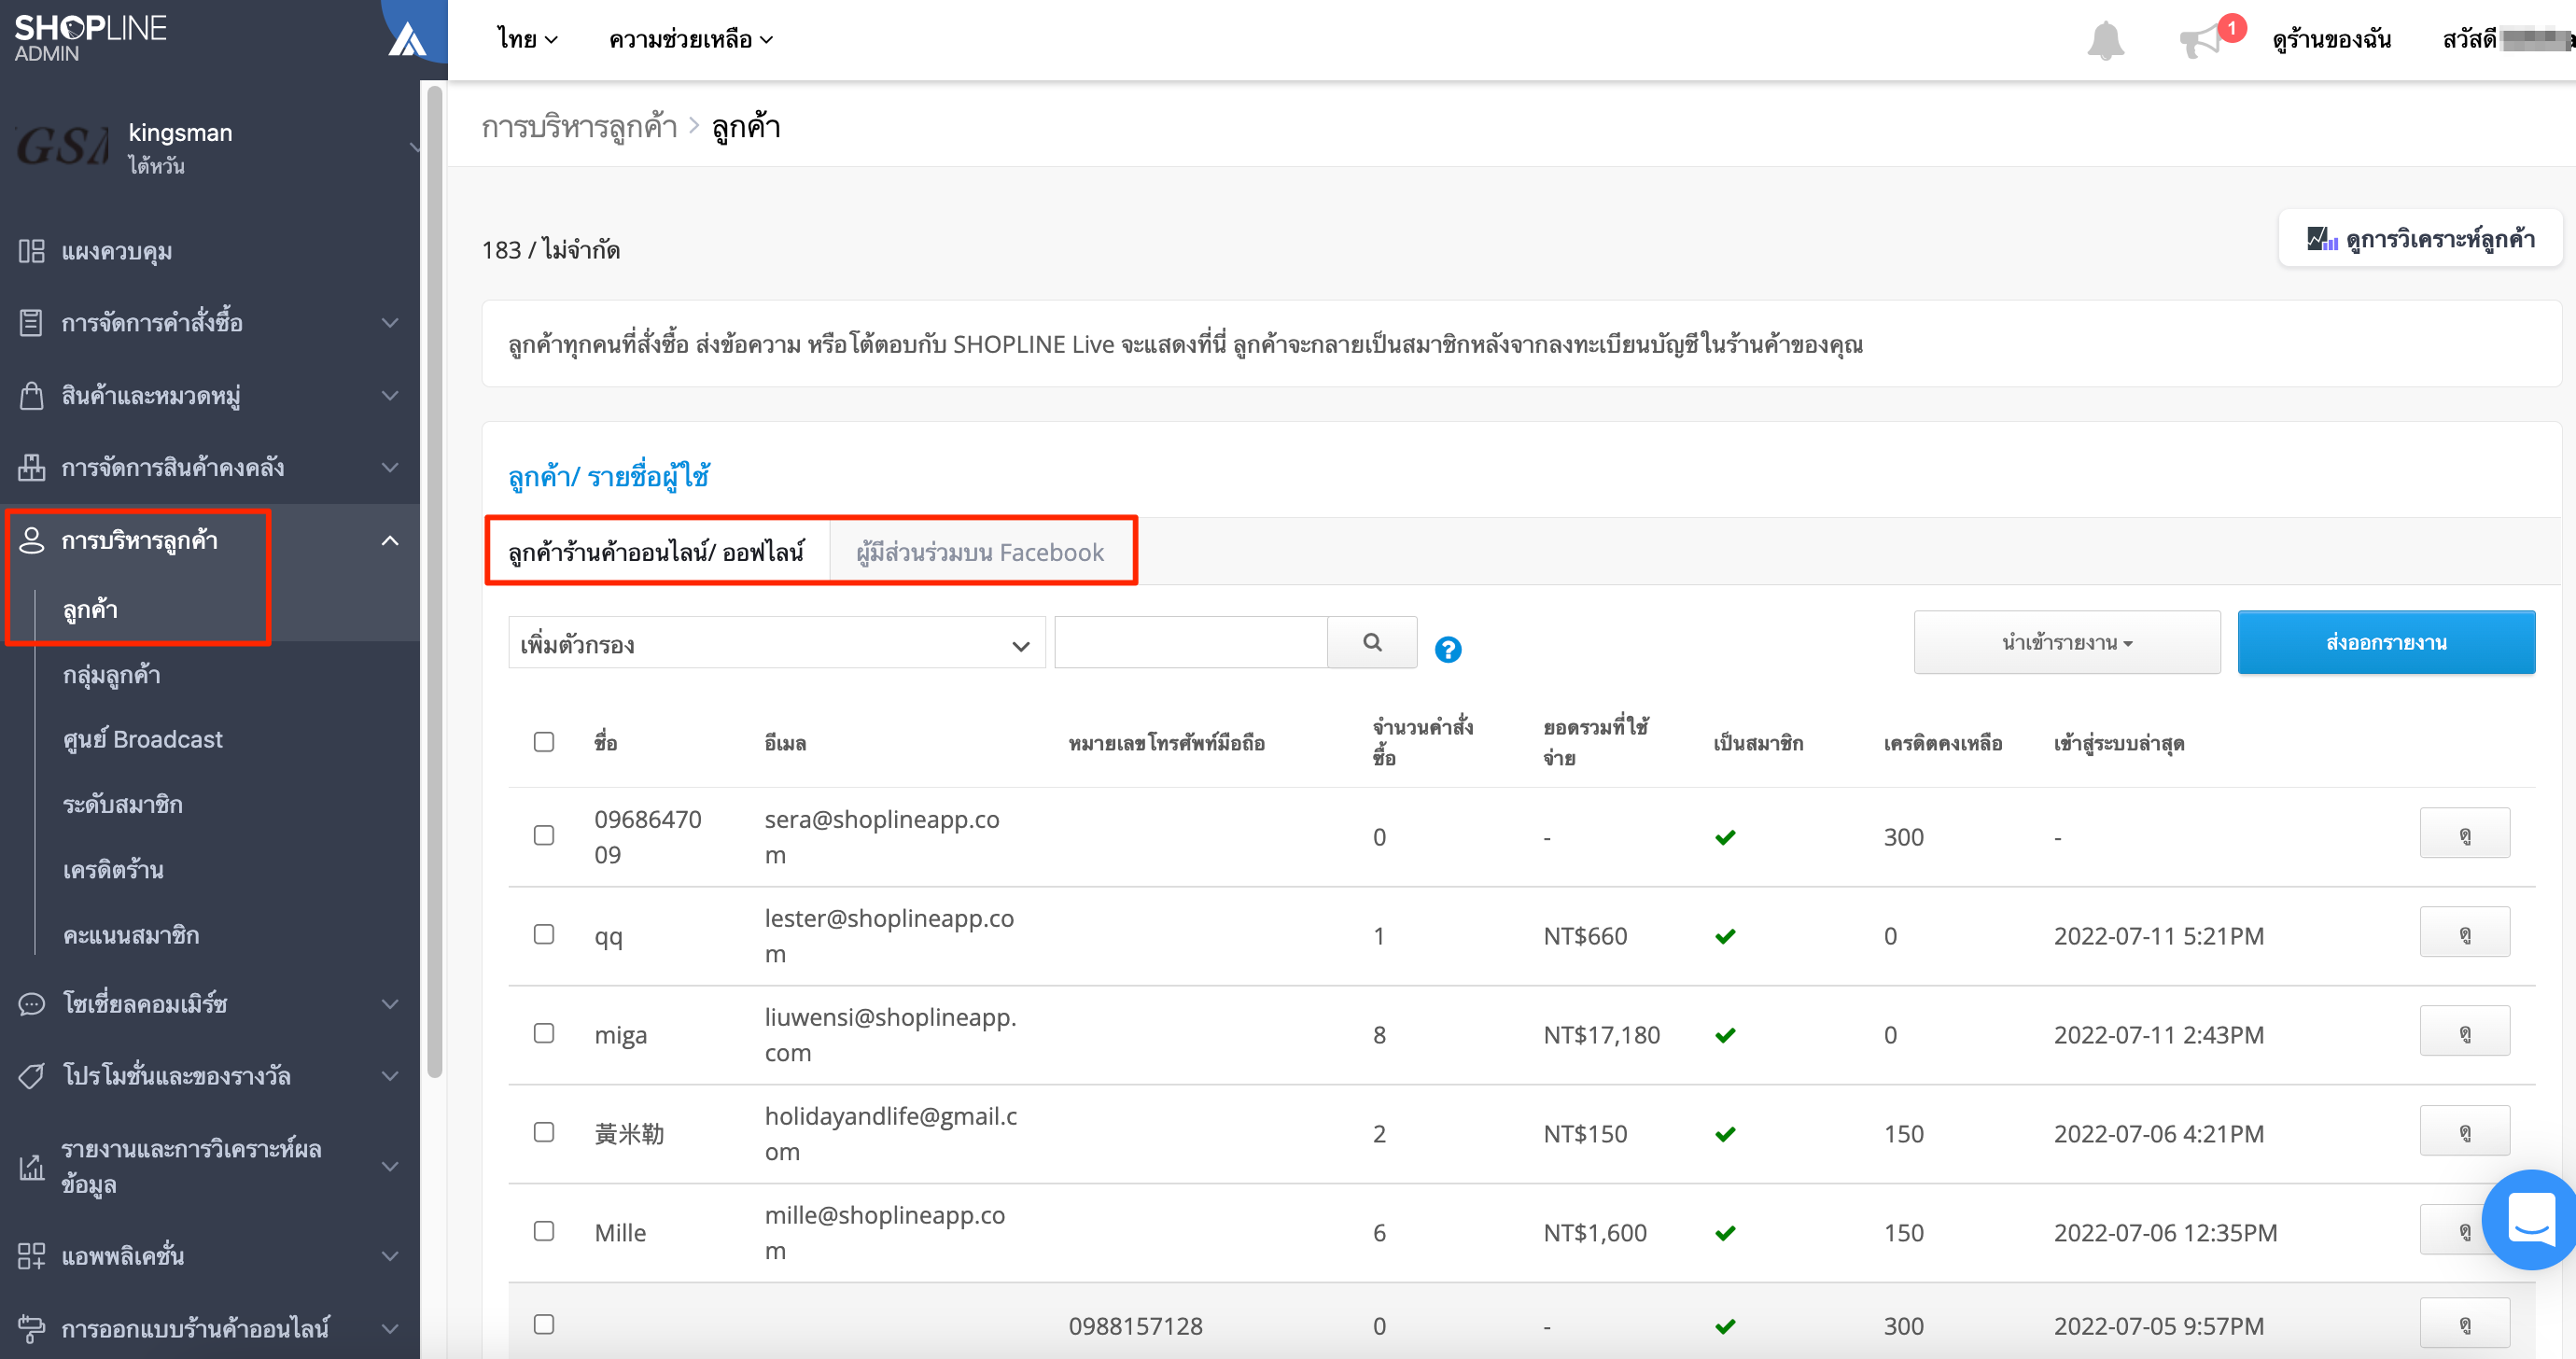Open เครดิตร้าน sidebar item
Screen dimensions: 2576x1359
pyautogui.click(x=113, y=869)
